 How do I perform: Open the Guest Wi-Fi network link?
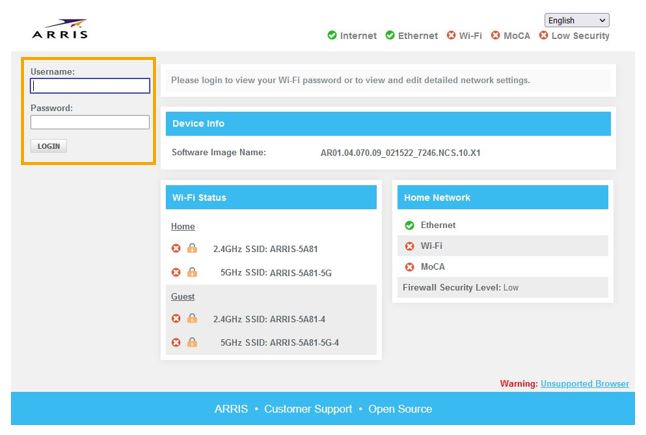[183, 297]
